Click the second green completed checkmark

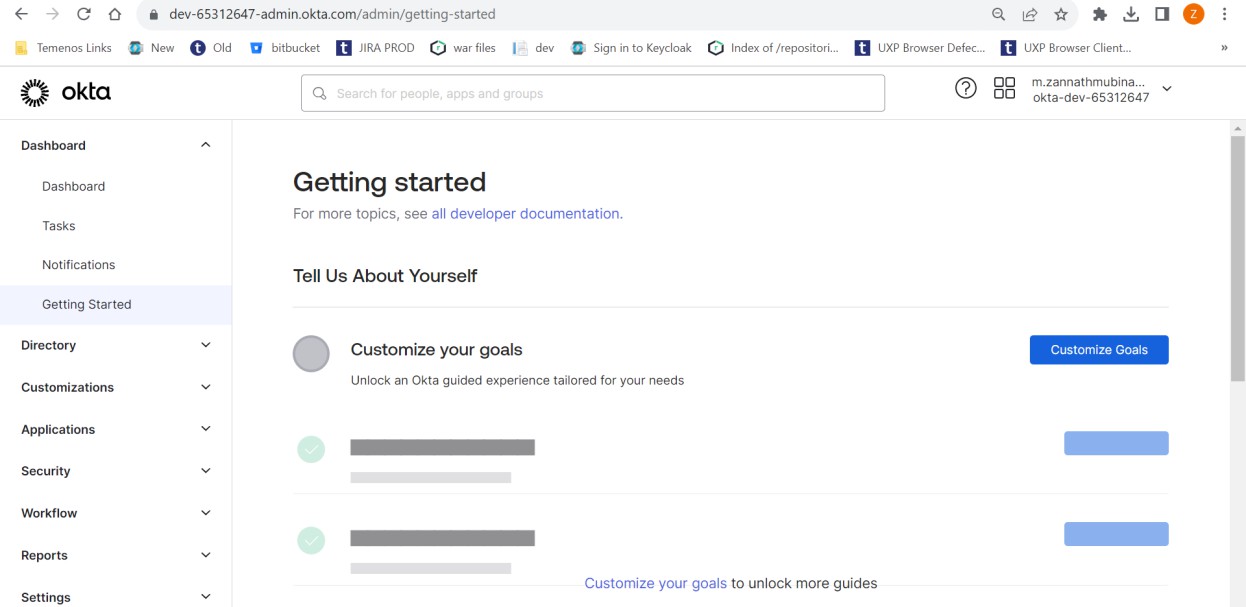point(311,540)
